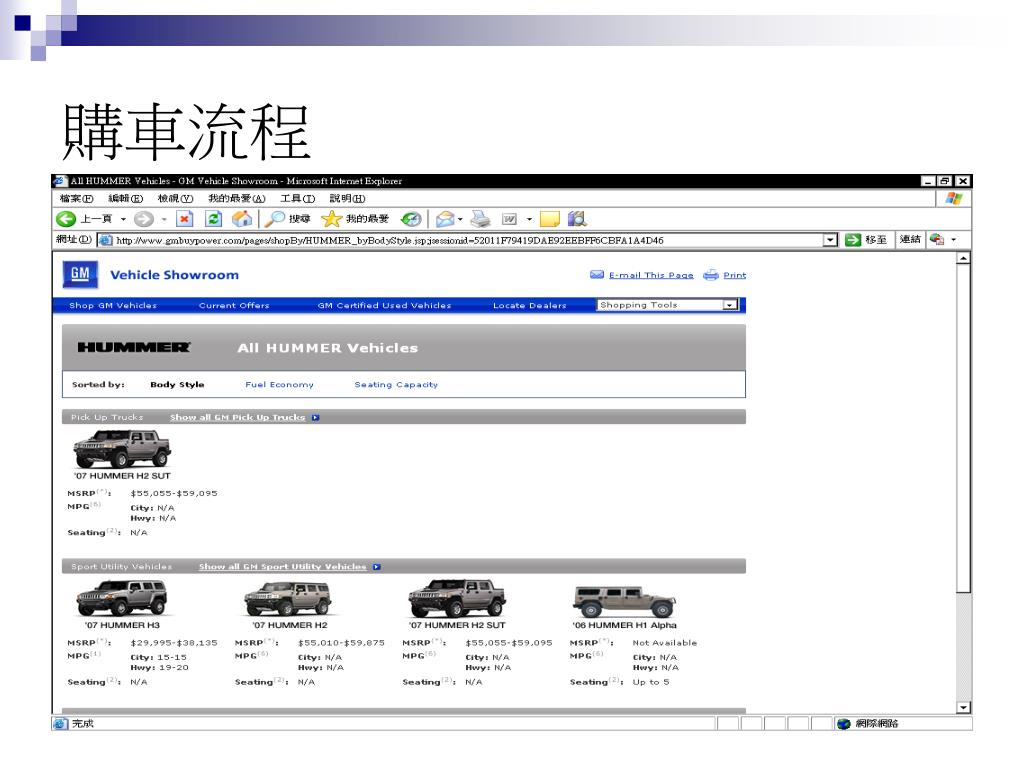Click the links bar extra icon
The width and height of the screenshot is (1024, 768).
[x=937, y=240]
